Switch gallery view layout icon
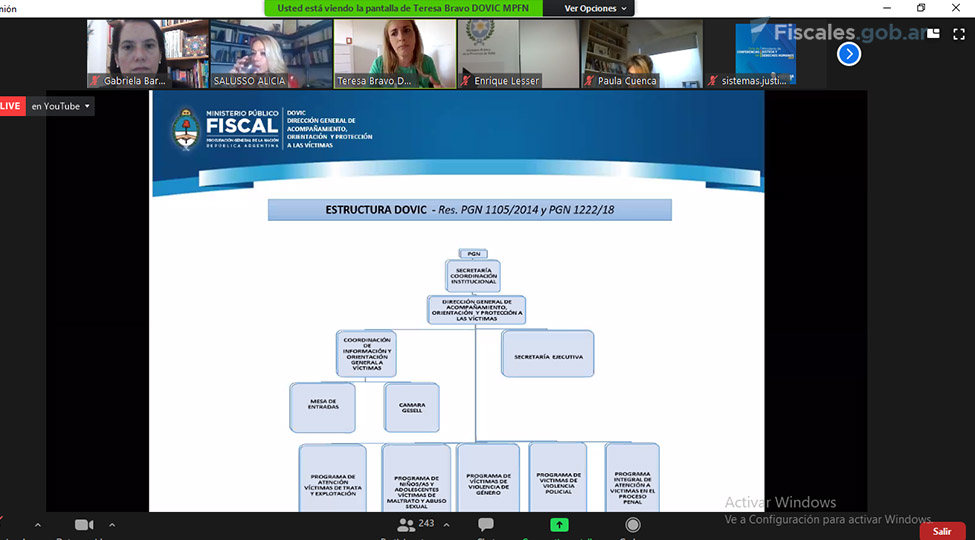975x540 pixels. tap(933, 32)
